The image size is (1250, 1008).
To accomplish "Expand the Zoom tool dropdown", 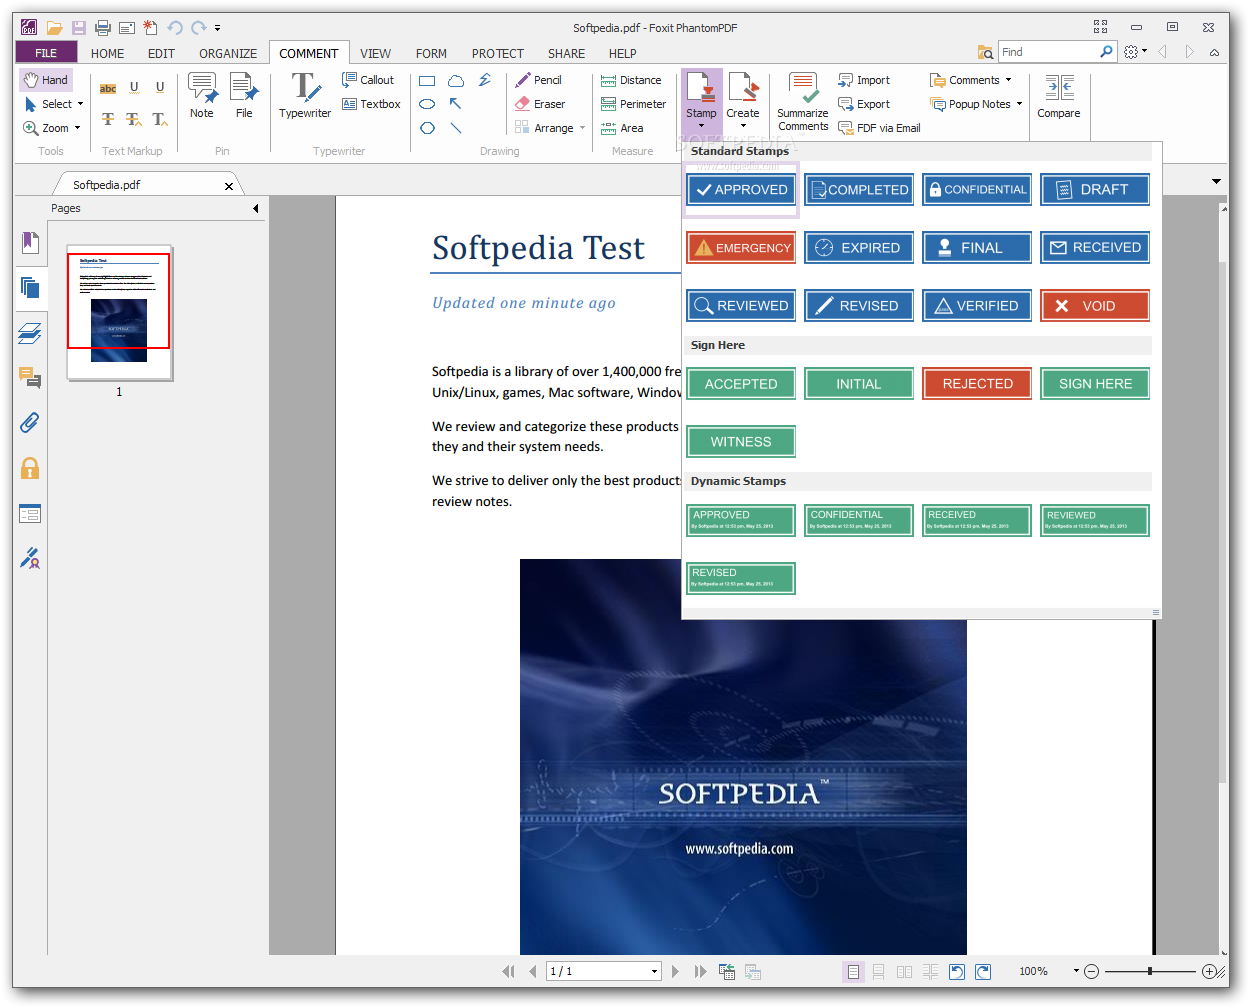I will 77,128.
